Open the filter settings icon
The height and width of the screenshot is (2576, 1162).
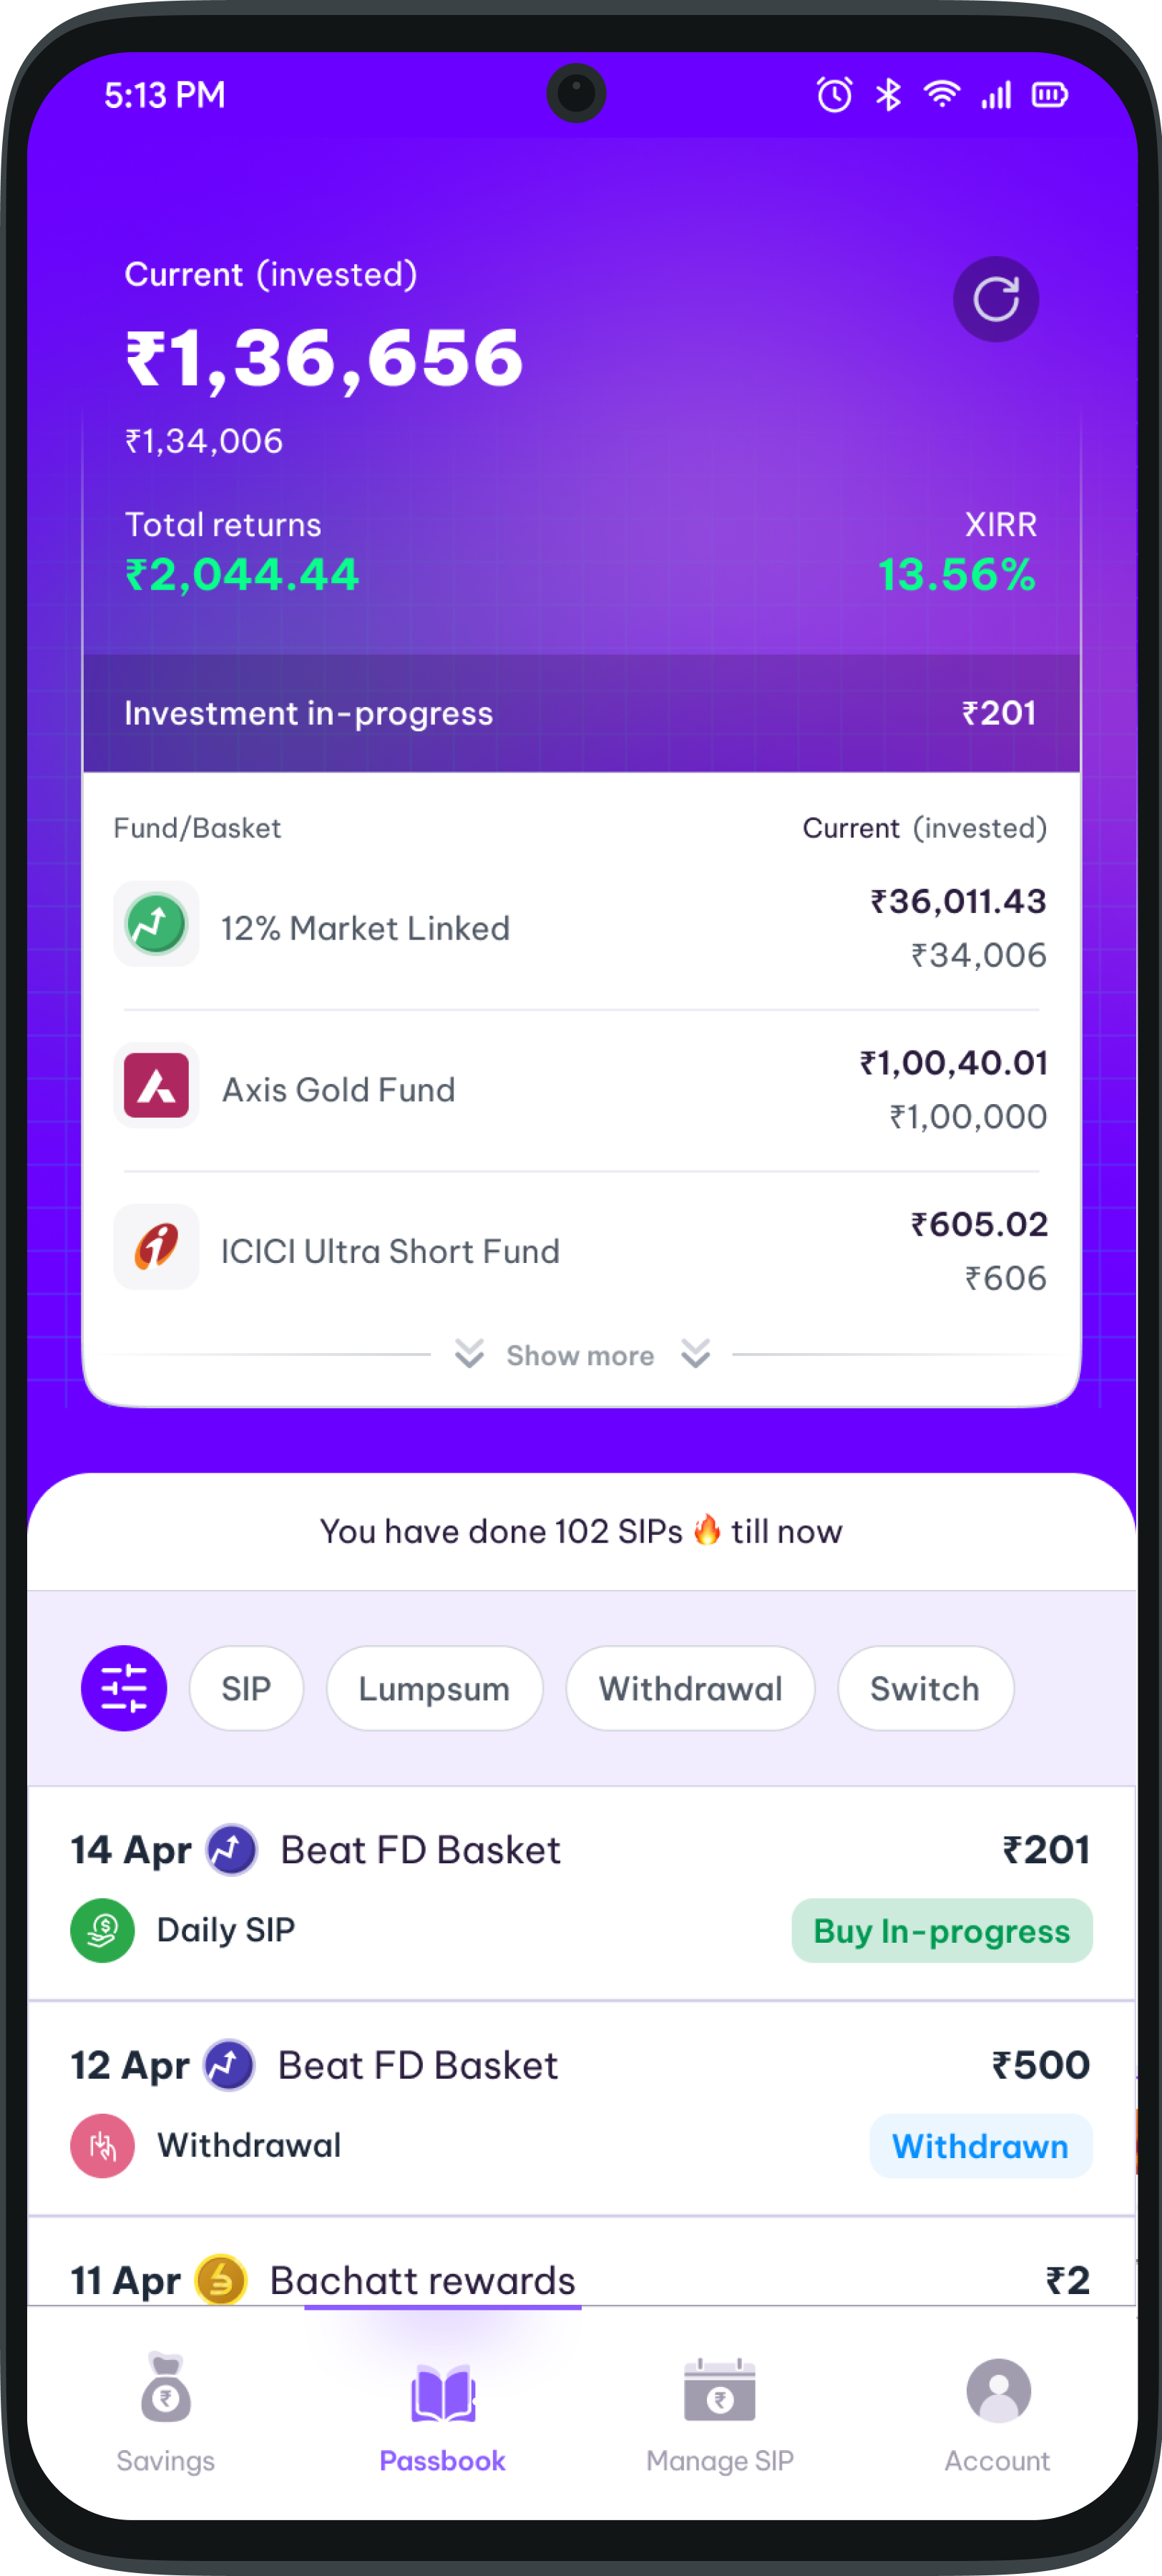pyautogui.click(x=124, y=1688)
